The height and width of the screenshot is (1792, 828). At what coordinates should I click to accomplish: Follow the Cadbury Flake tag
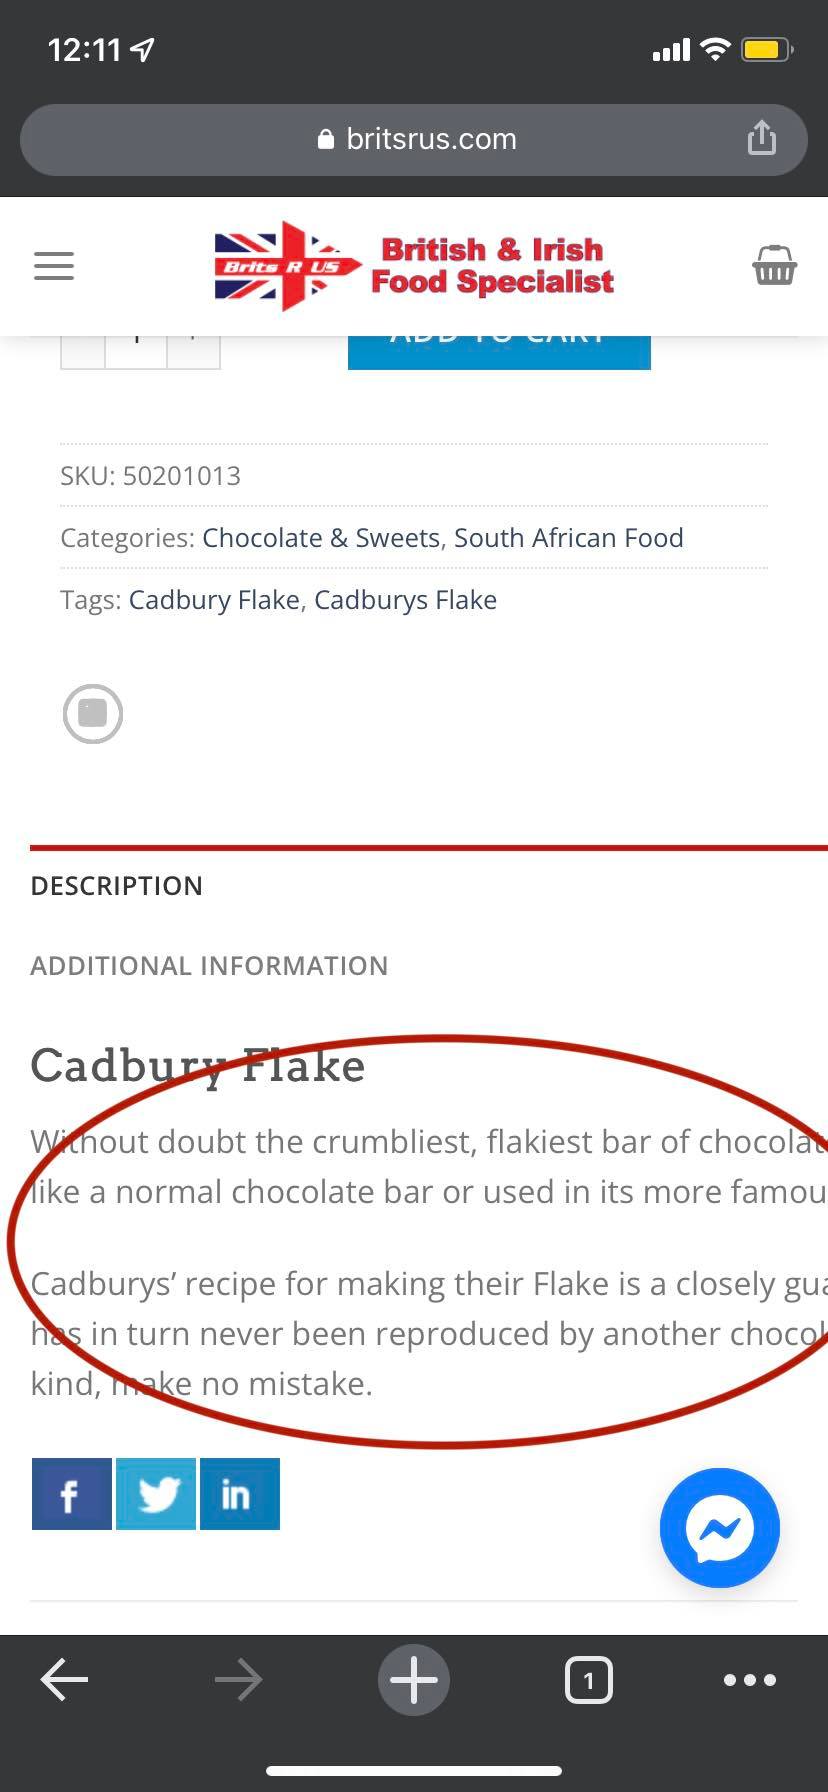click(x=214, y=600)
